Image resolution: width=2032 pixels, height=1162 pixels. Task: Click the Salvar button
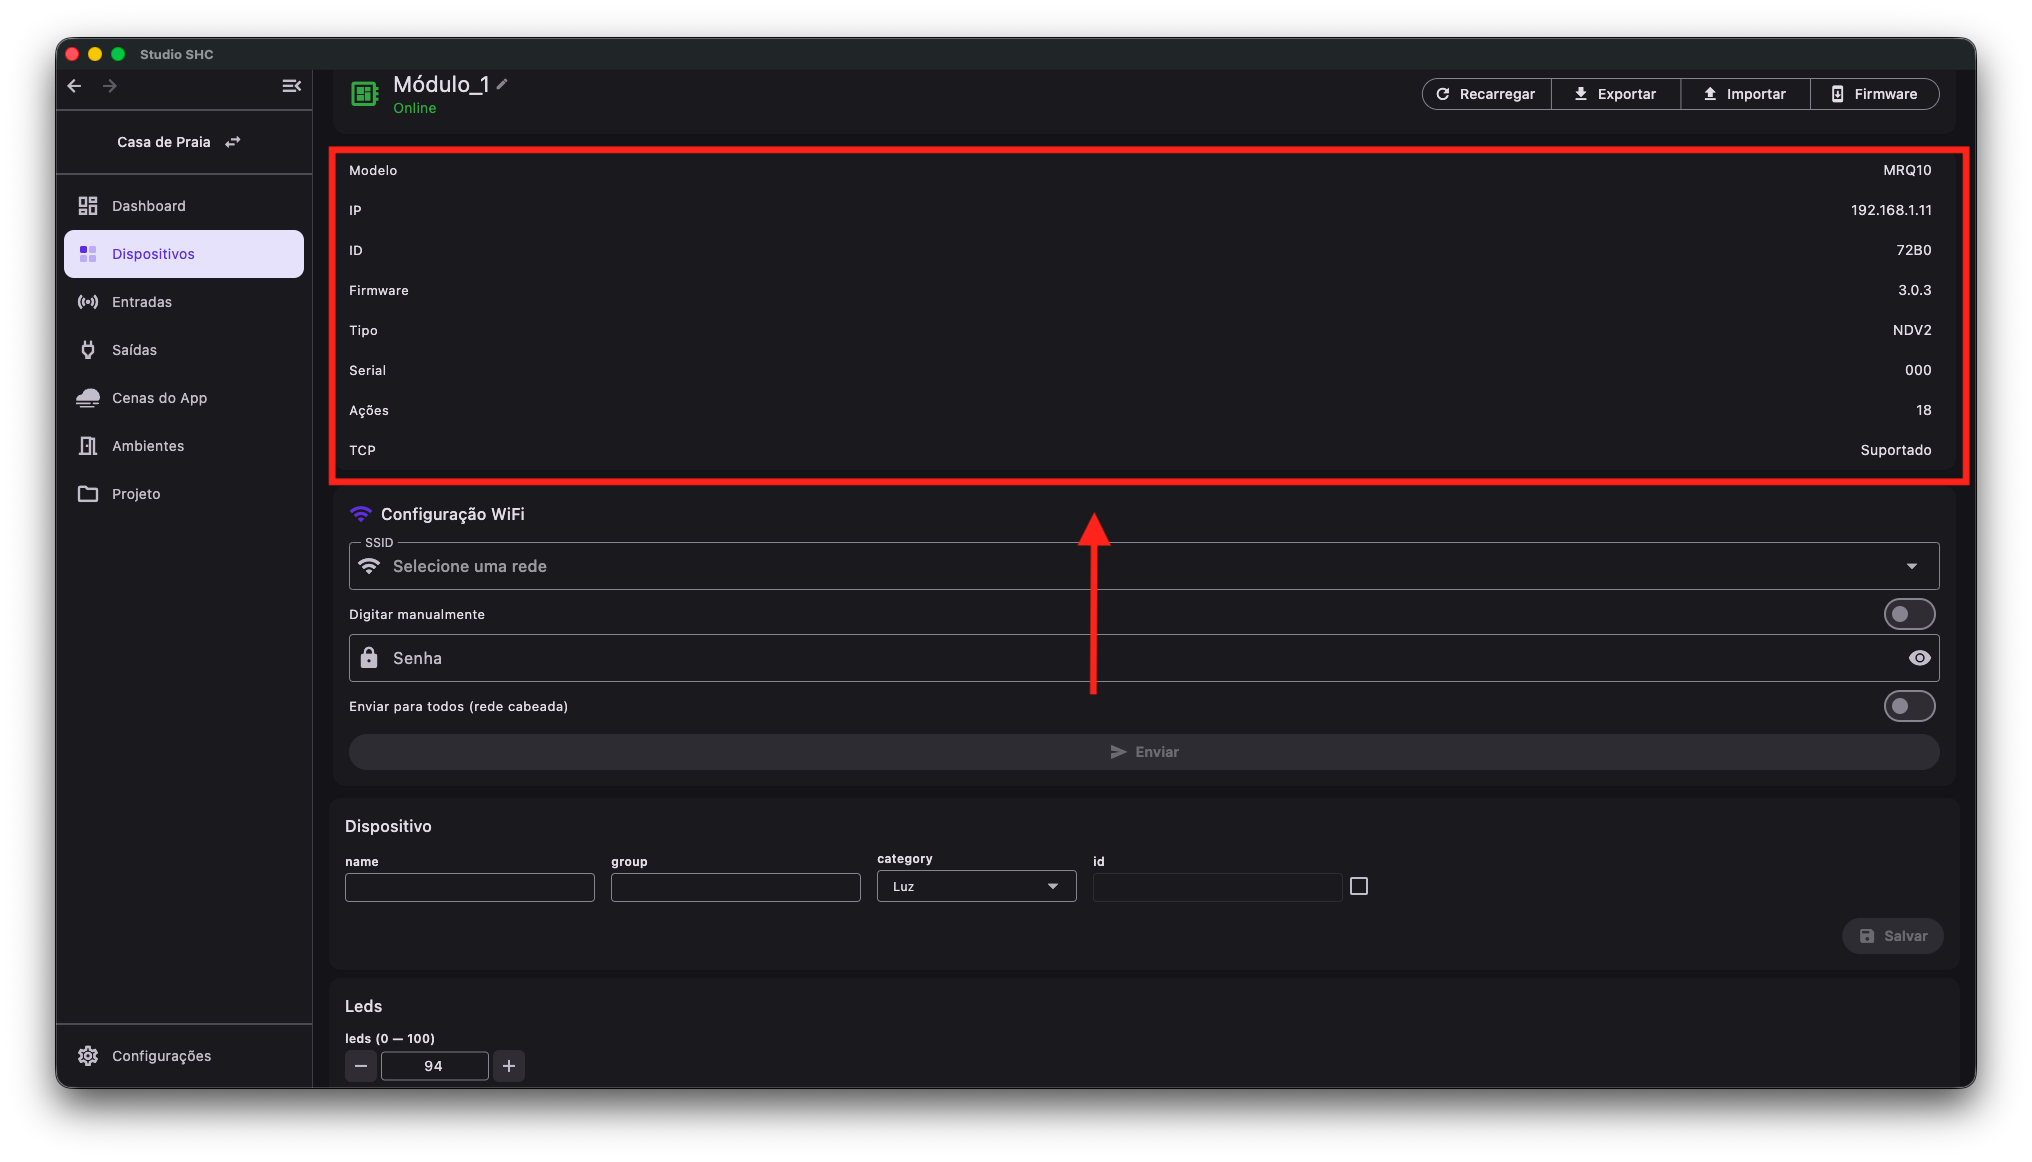point(1892,936)
